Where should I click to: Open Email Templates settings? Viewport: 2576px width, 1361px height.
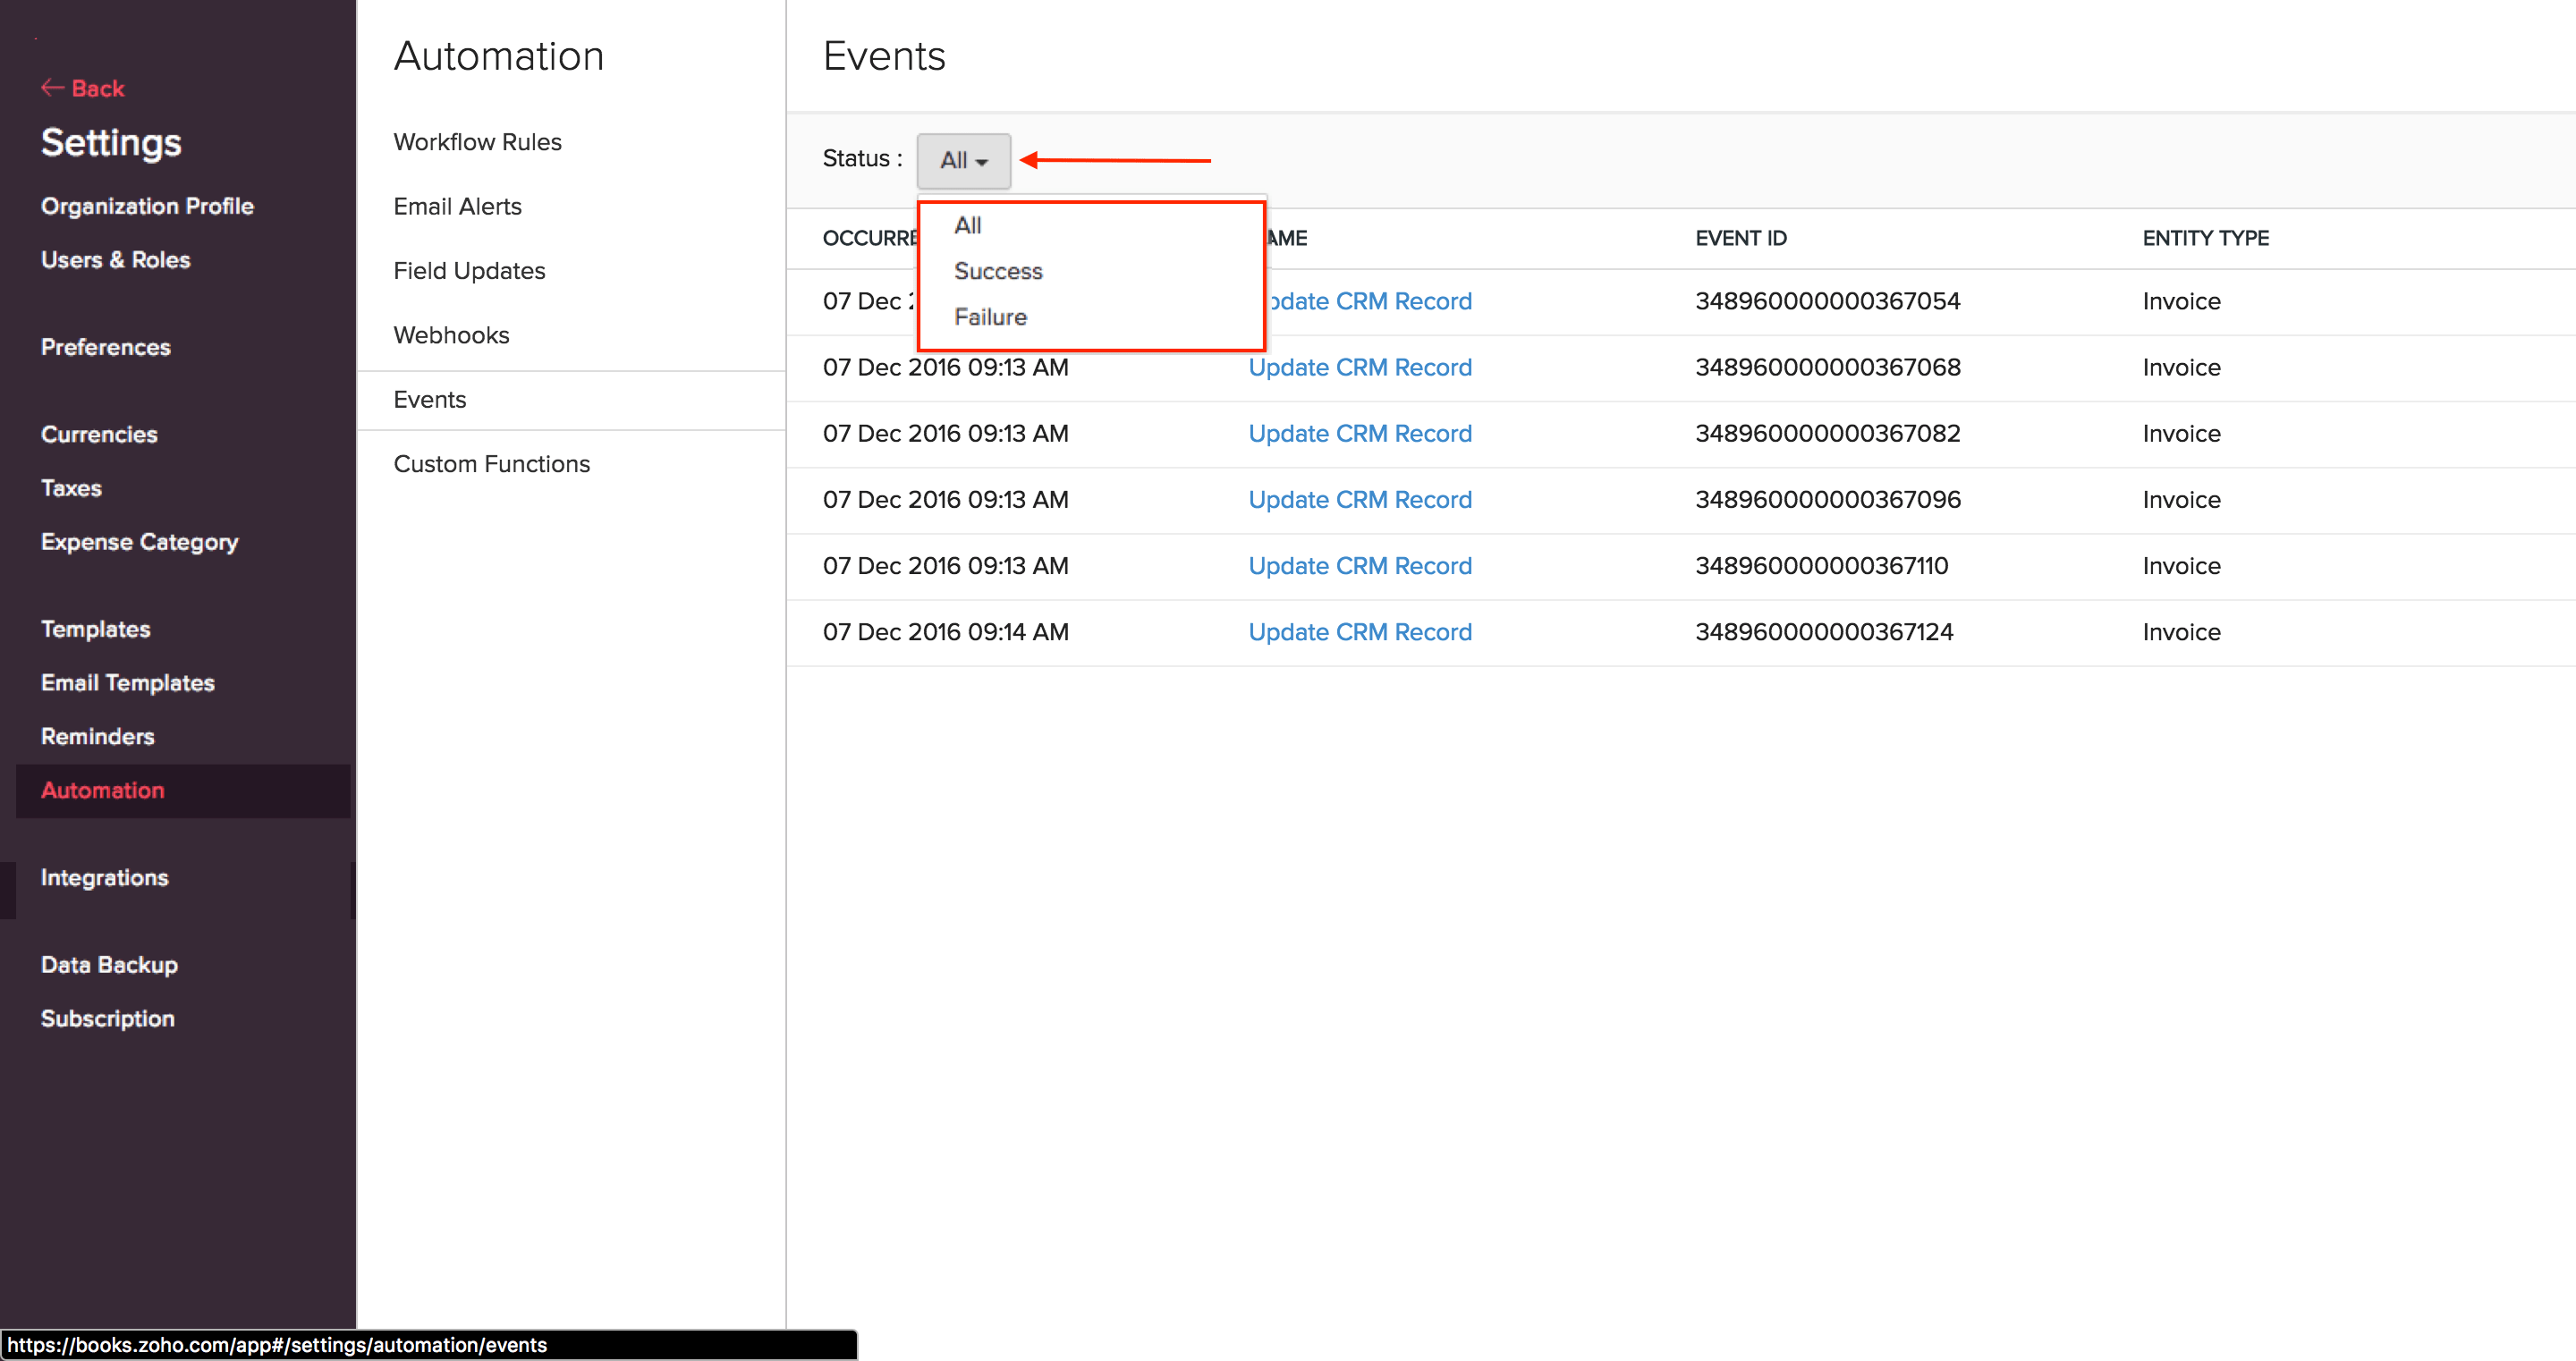127,682
